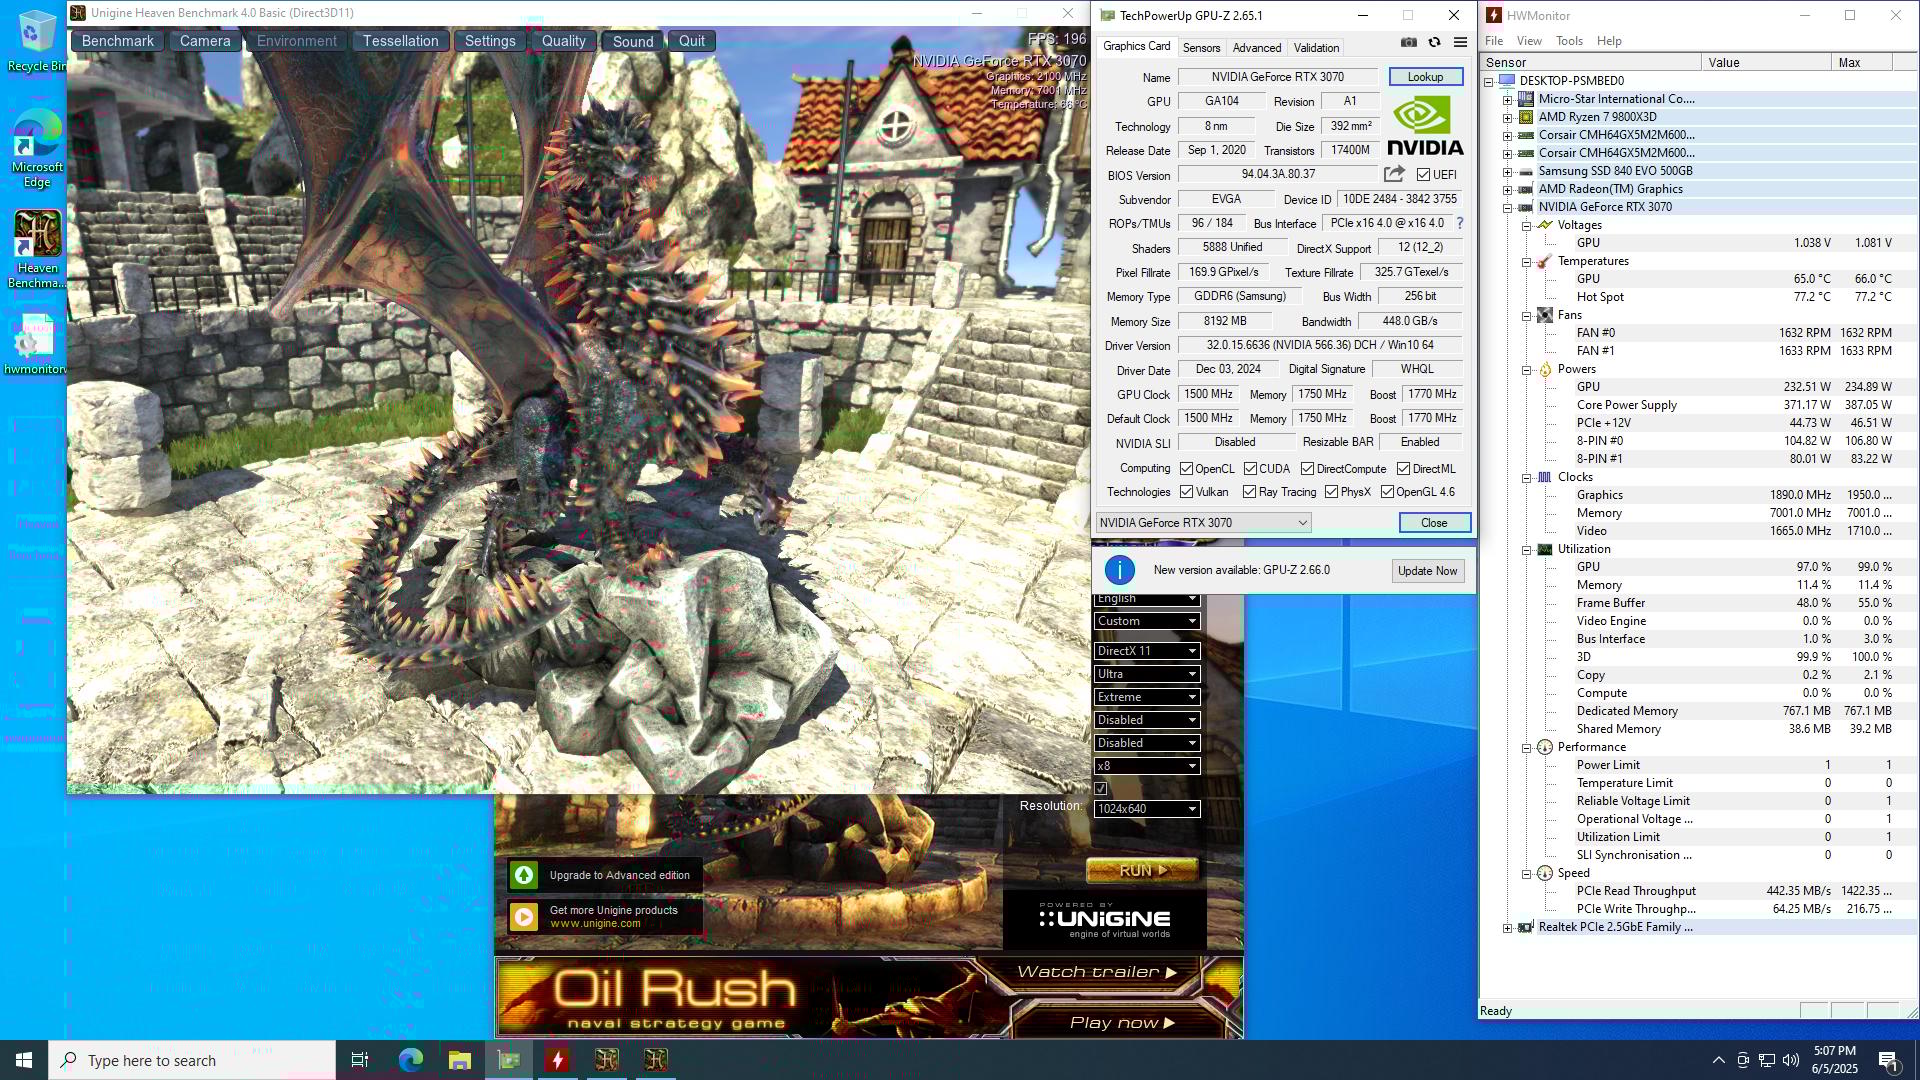Switch to the Sensors tab
The width and height of the screenshot is (1920, 1080).
point(1200,48)
